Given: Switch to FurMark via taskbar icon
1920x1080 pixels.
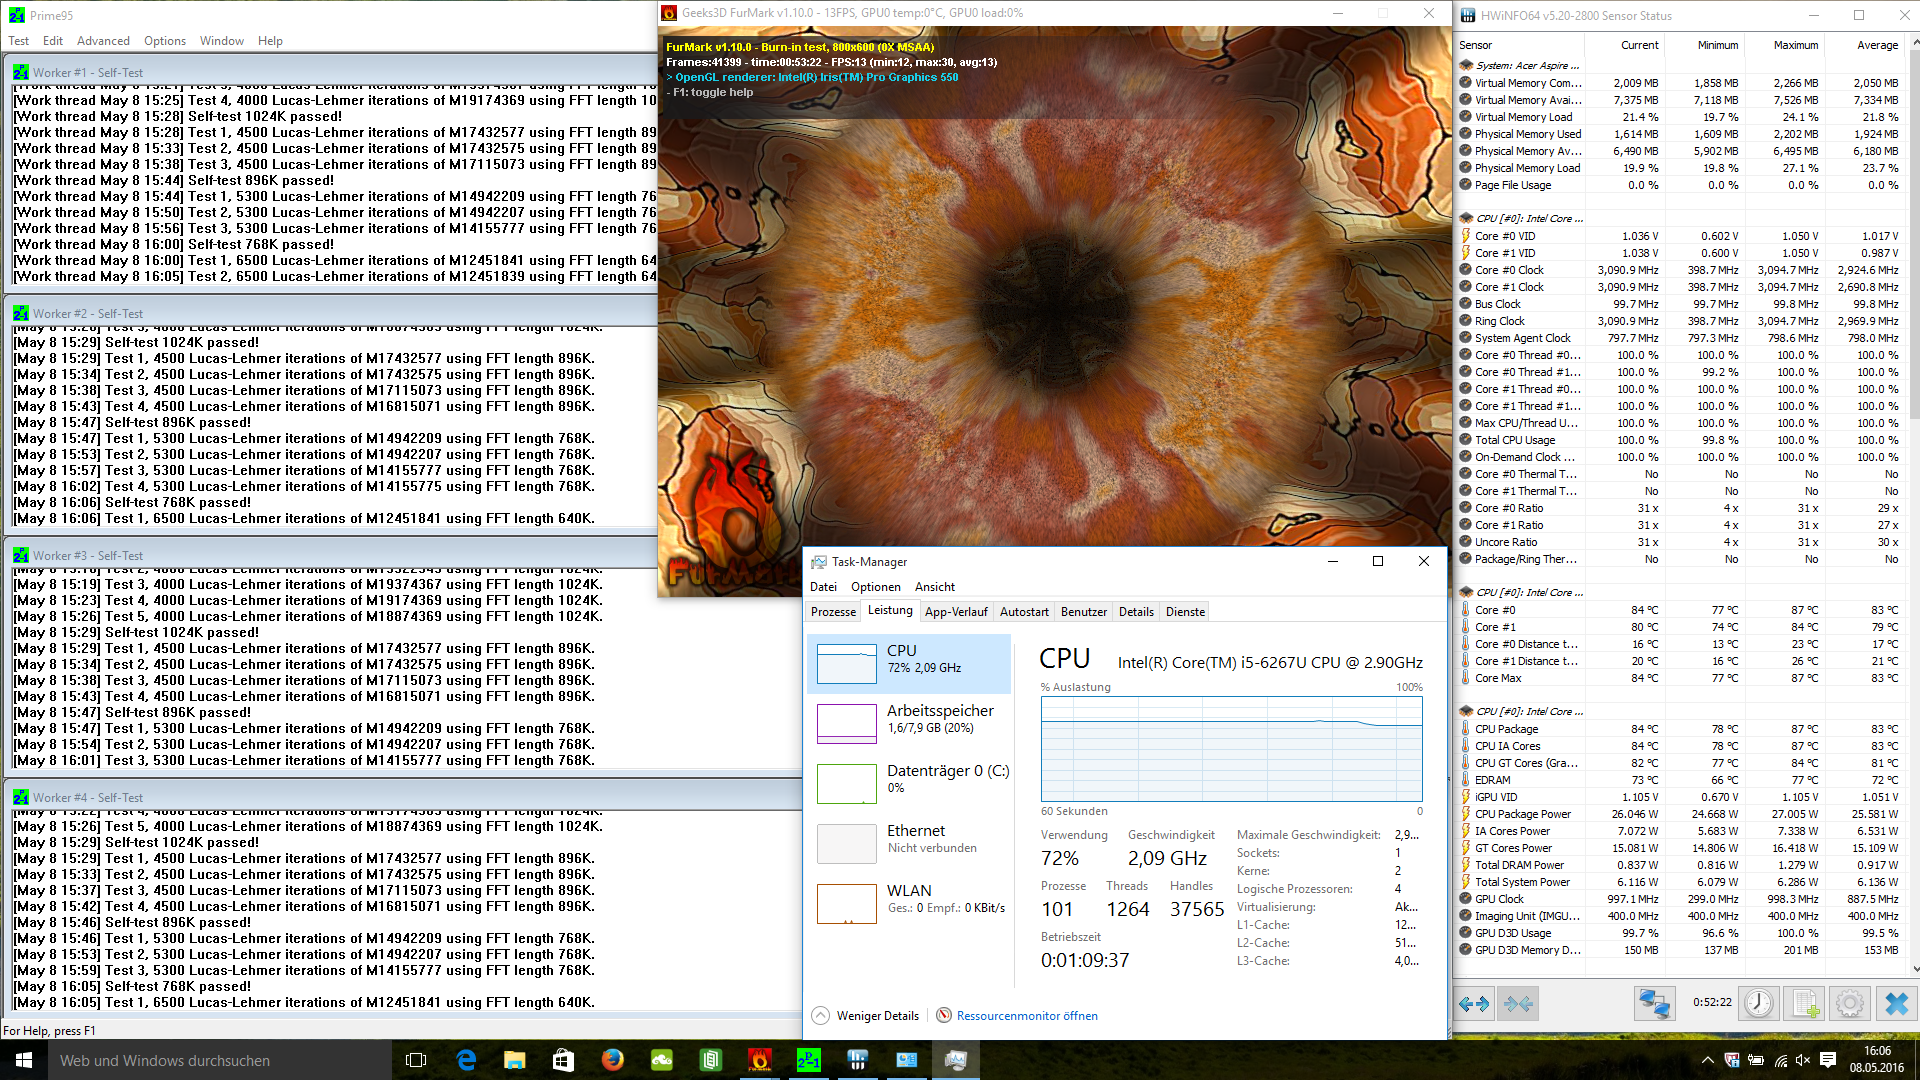Looking at the screenshot, I should pos(760,1060).
